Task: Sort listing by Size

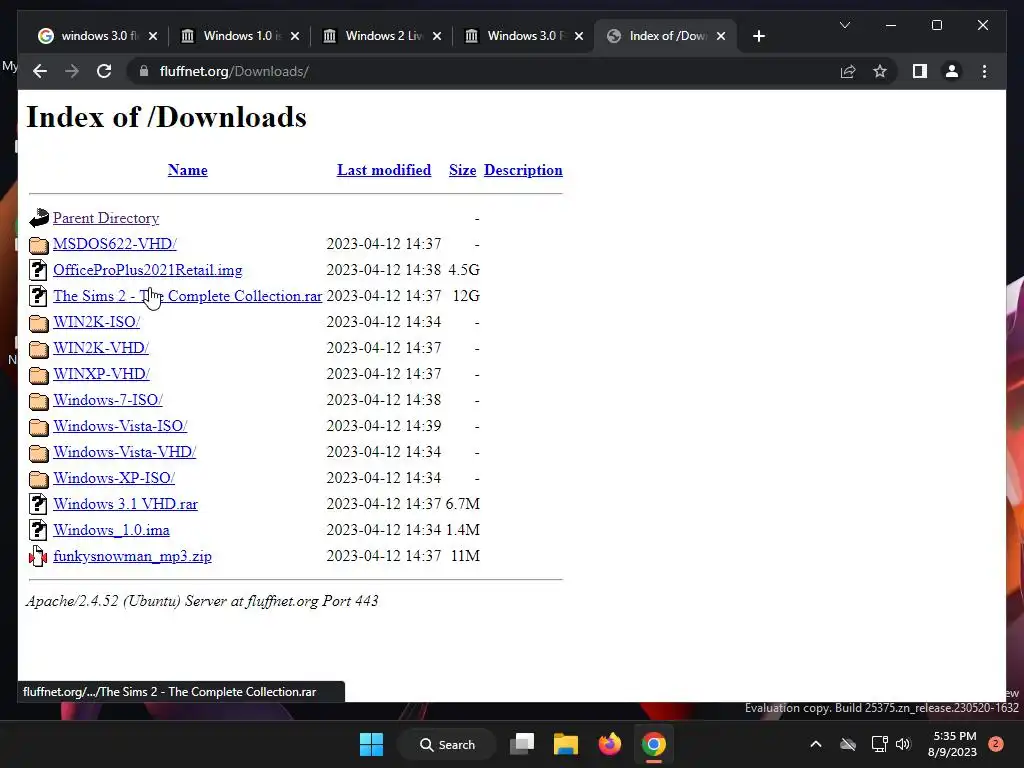Action: 462,170
